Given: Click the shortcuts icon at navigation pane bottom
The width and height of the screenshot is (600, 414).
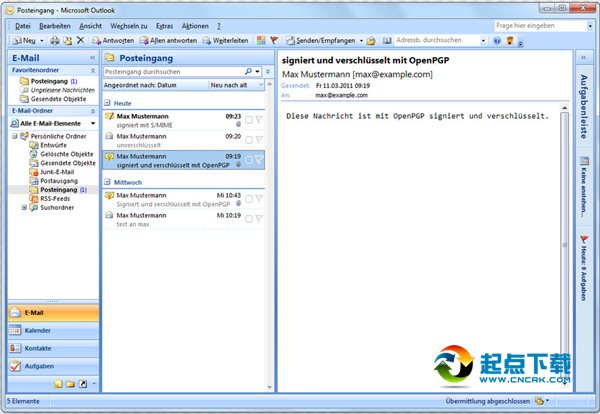Looking at the screenshot, I should point(83,384).
